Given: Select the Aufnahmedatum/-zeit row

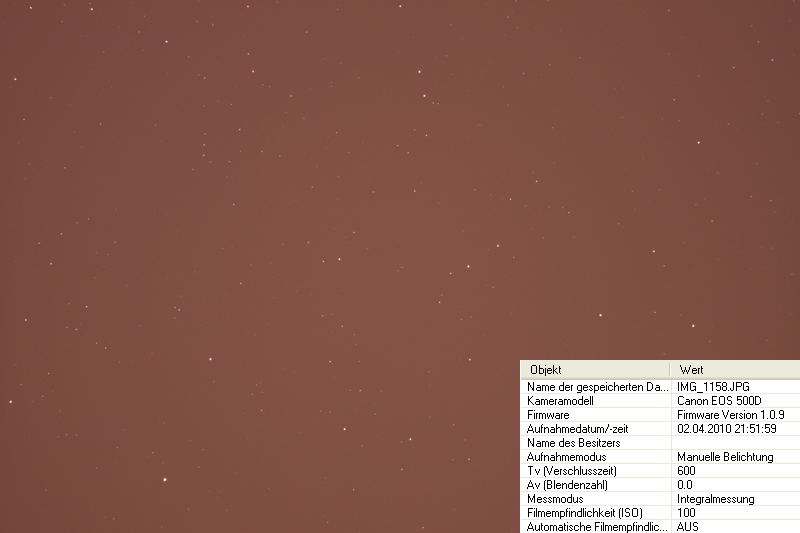Looking at the screenshot, I should click(576, 428).
